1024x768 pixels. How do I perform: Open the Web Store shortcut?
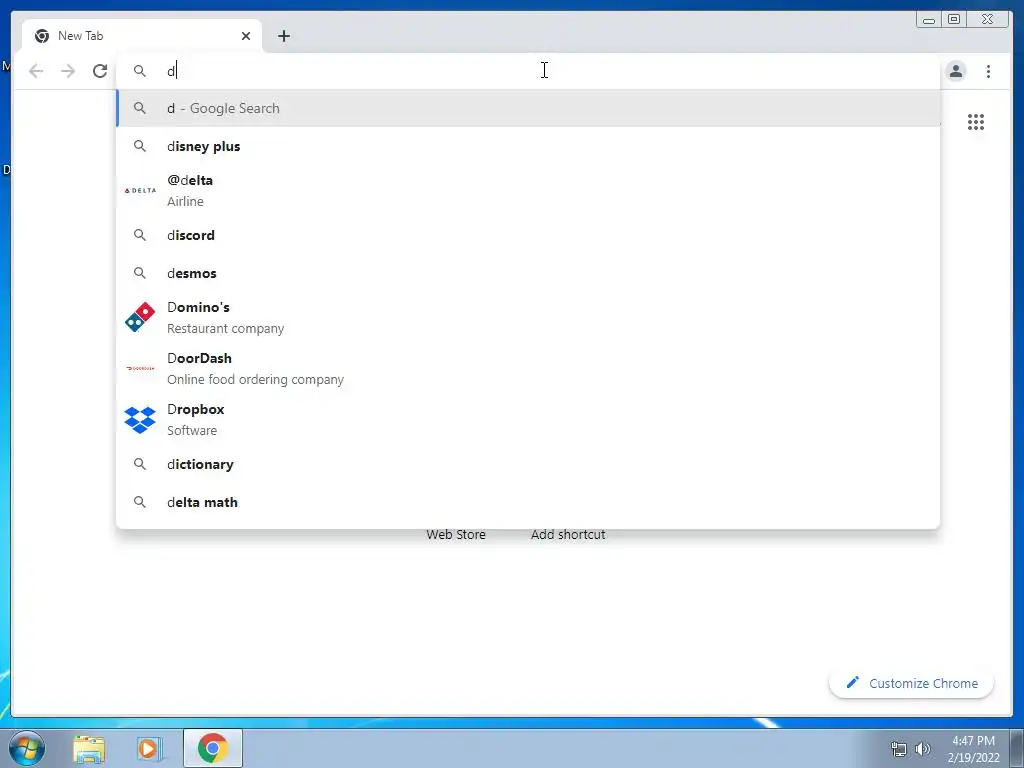(456, 534)
